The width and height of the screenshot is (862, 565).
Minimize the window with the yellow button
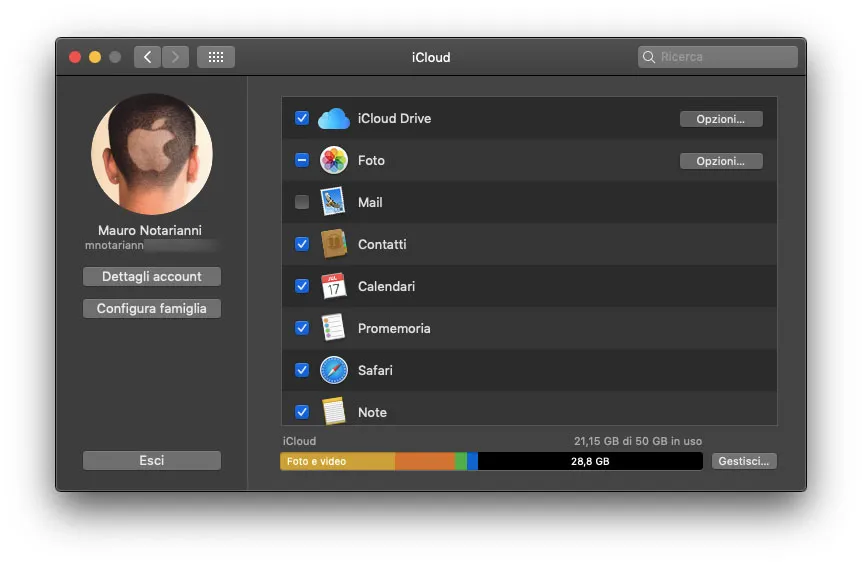pyautogui.click(x=95, y=57)
